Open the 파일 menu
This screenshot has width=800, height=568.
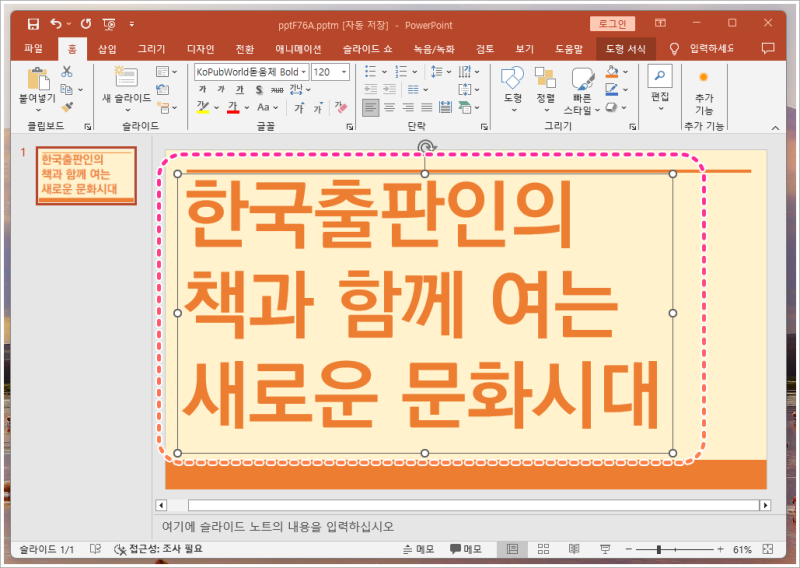click(34, 48)
